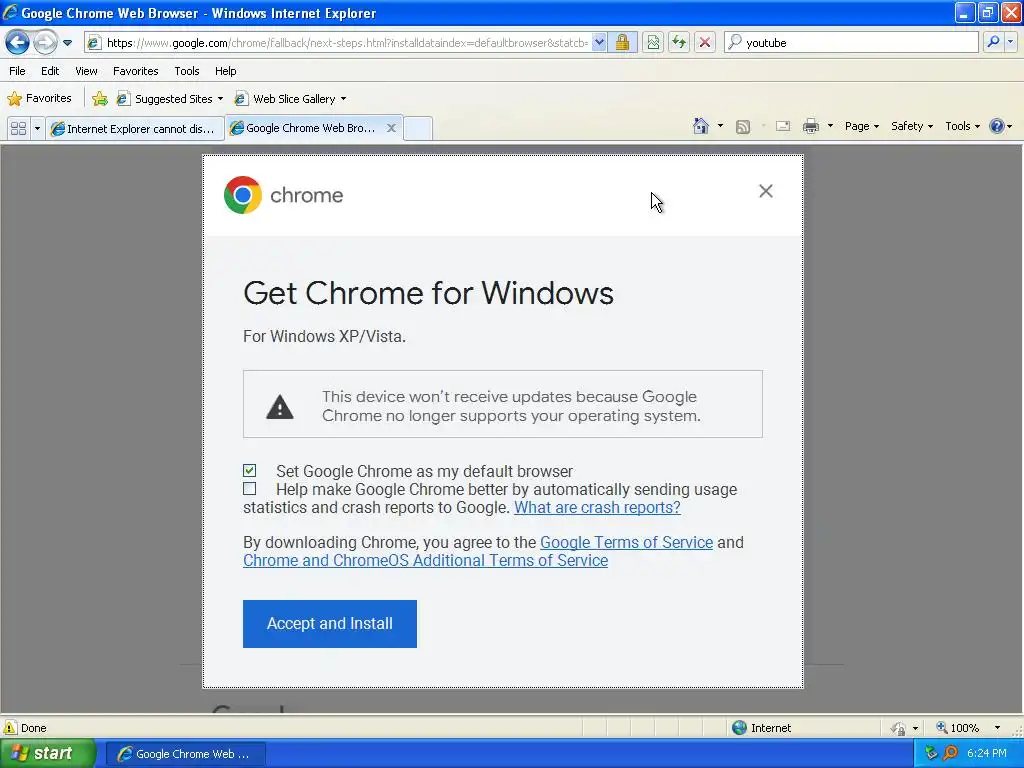Close the Get Chrome dialog
Image resolution: width=1024 pixels, height=768 pixels.
765,191
